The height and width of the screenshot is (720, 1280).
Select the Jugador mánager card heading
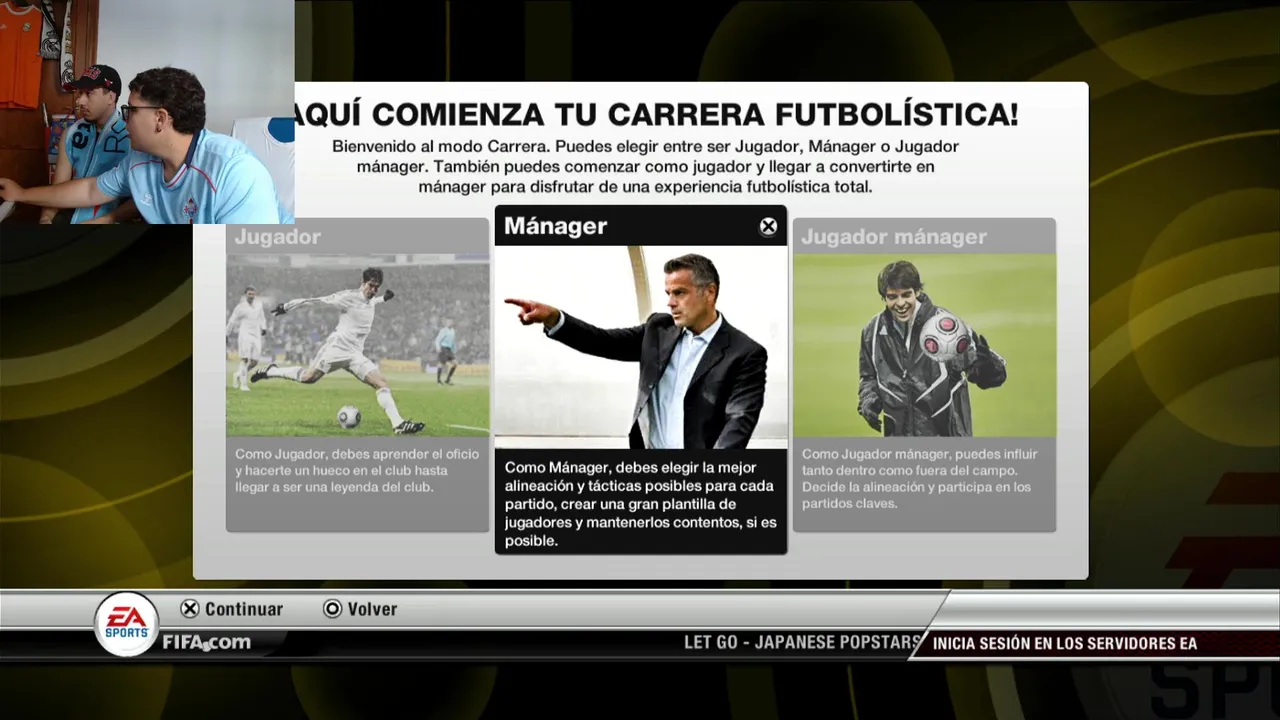(894, 237)
